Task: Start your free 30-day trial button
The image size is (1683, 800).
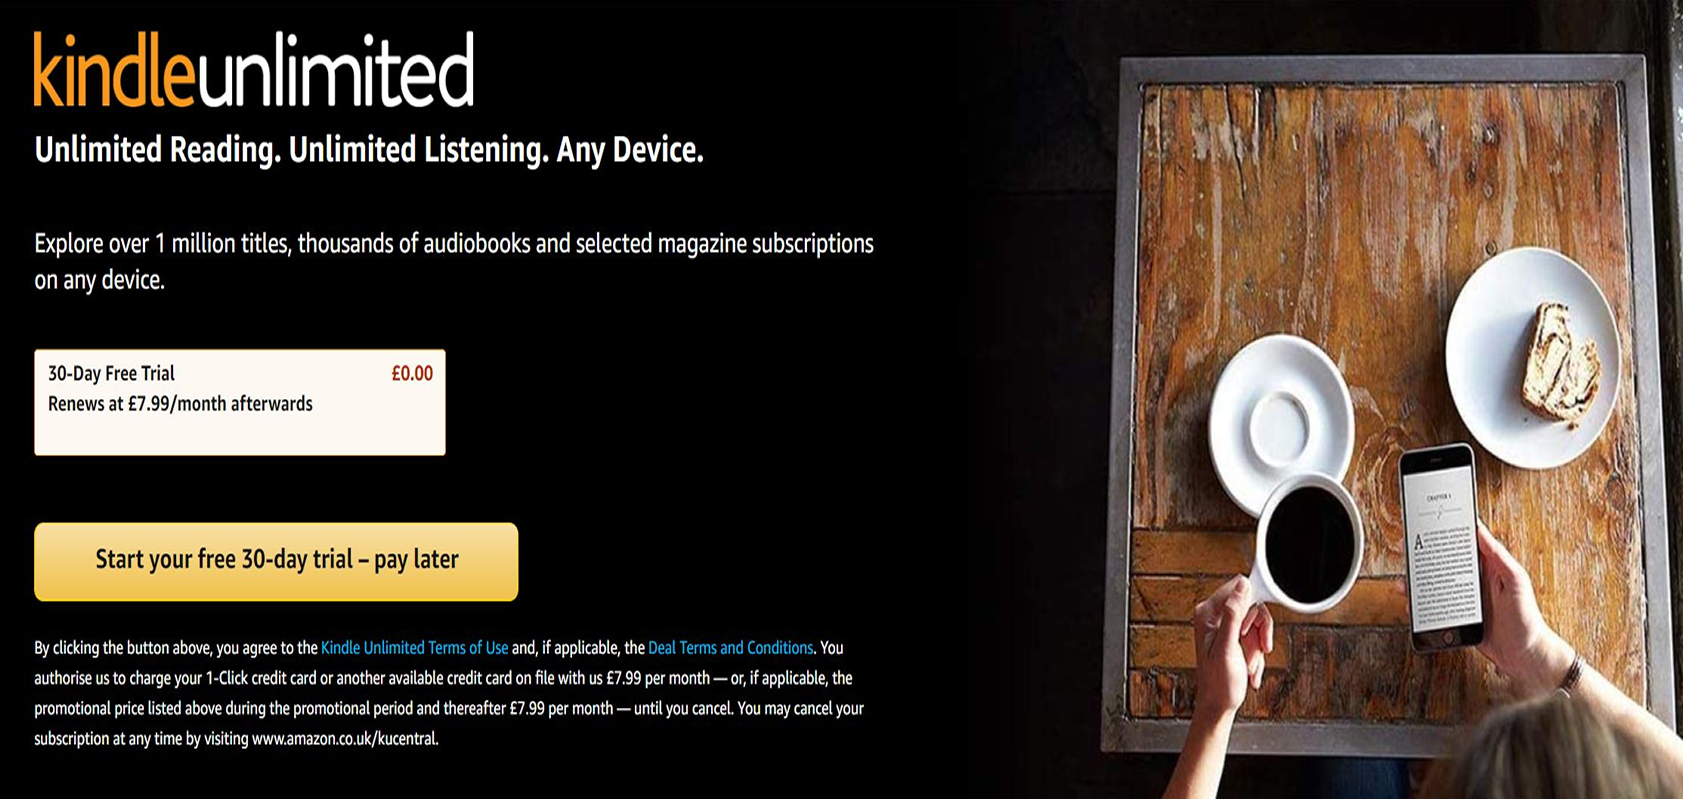Action: coord(276,562)
